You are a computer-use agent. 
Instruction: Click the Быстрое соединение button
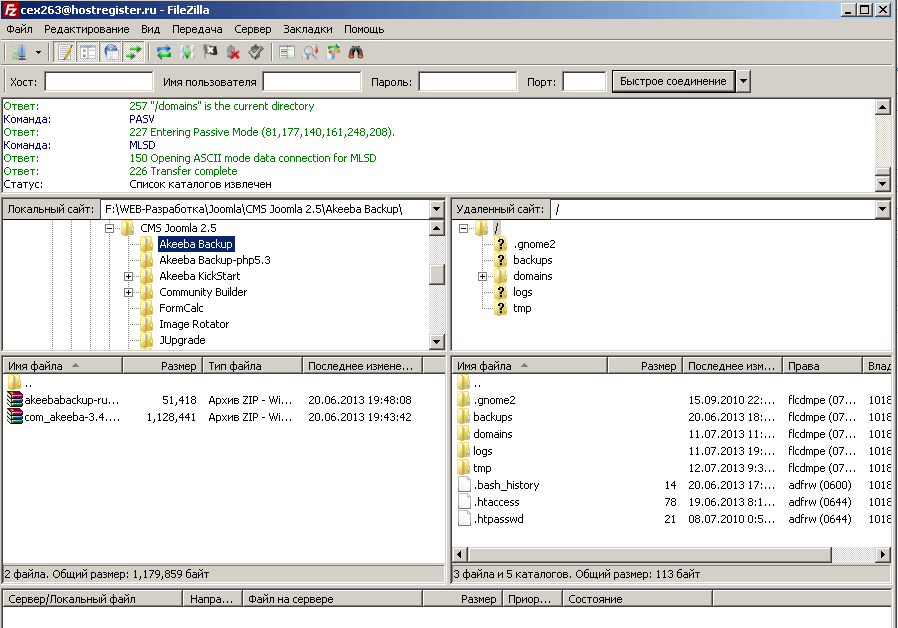click(x=673, y=81)
